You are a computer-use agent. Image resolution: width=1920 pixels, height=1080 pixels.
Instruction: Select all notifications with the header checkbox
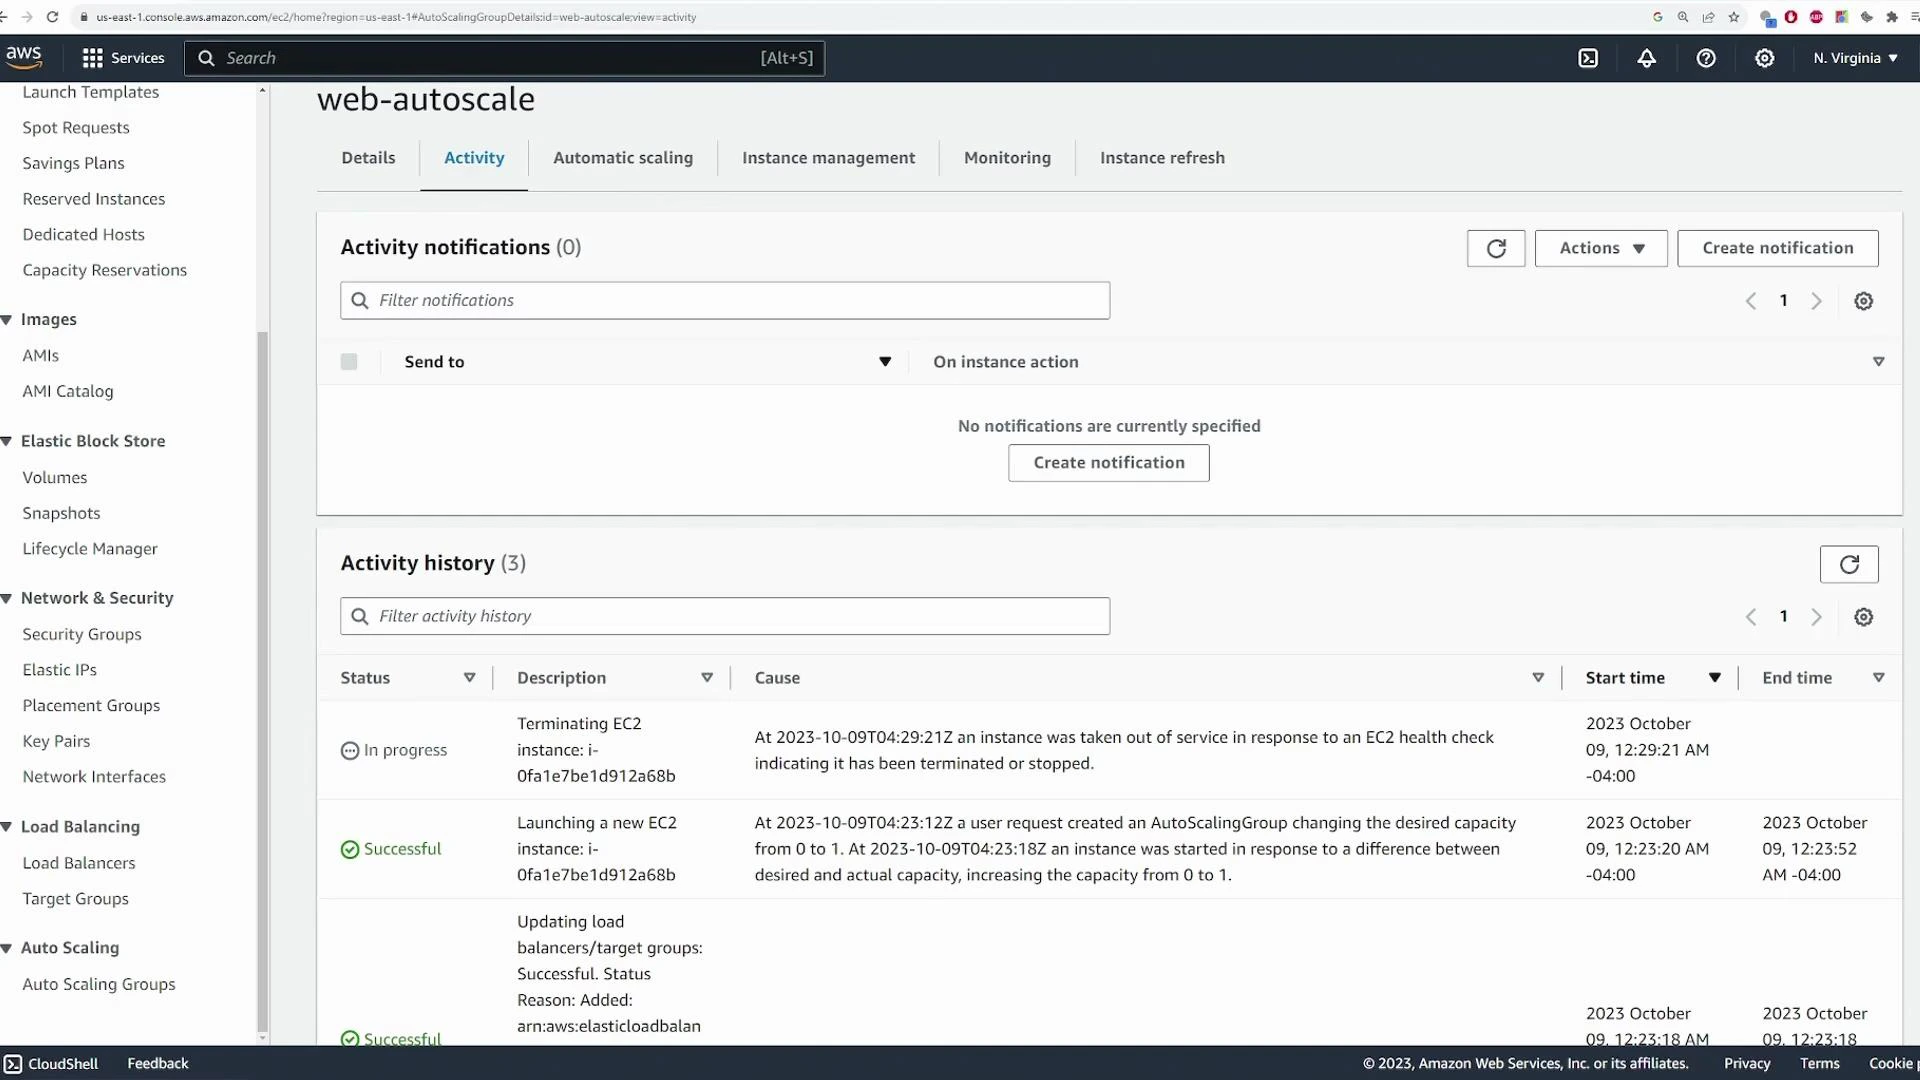(x=349, y=361)
